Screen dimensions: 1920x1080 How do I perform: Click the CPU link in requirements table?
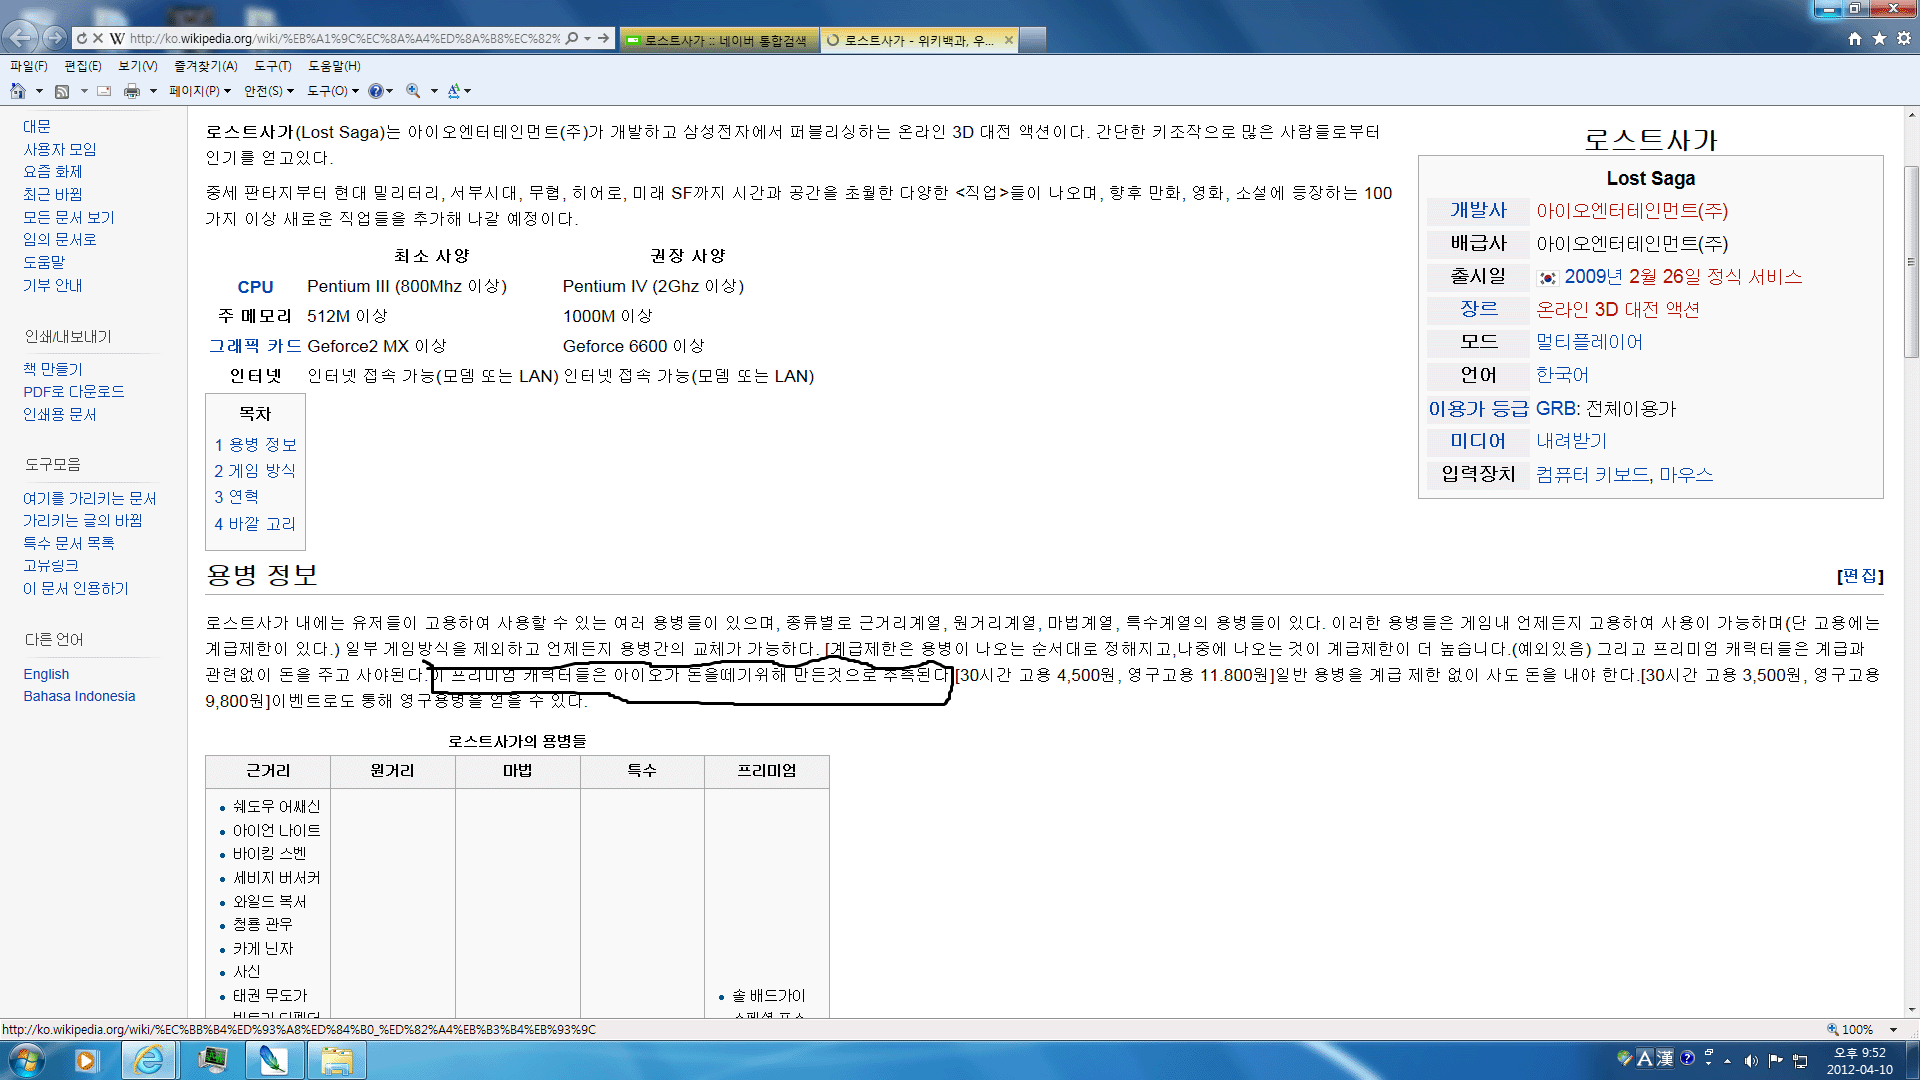(255, 287)
